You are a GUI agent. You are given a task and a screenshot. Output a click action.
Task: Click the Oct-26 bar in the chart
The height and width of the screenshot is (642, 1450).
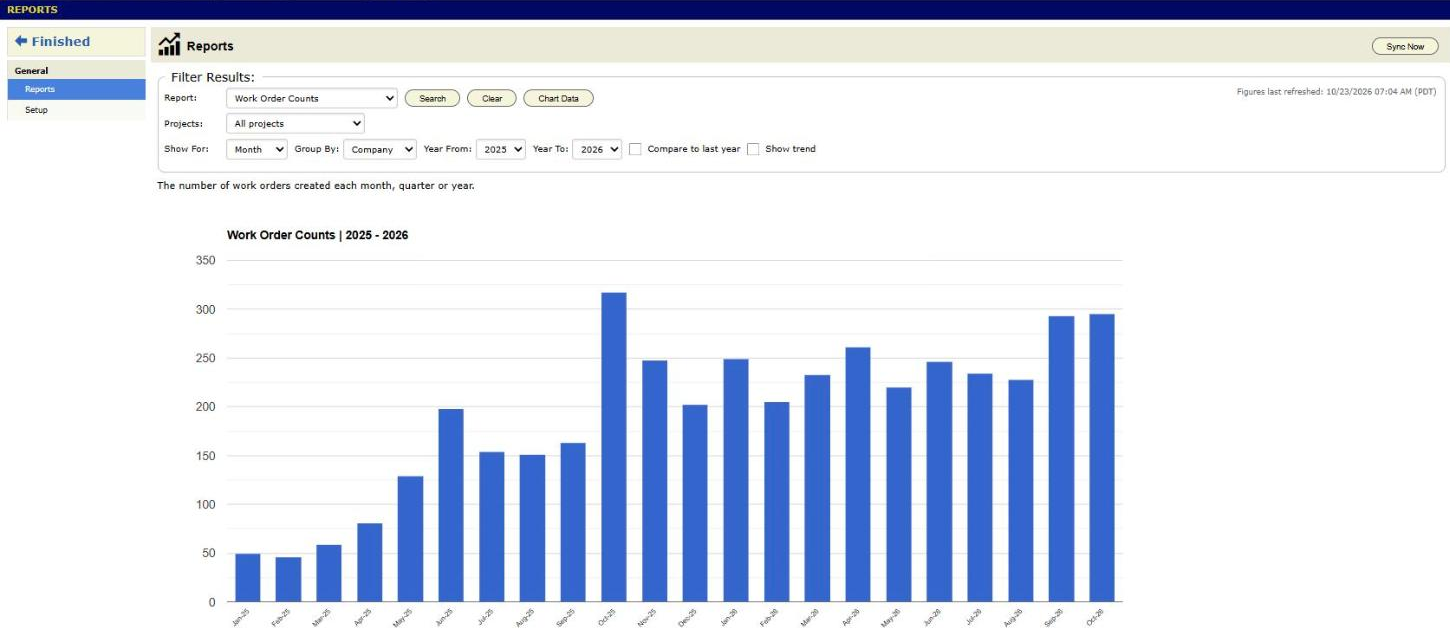point(1102,458)
